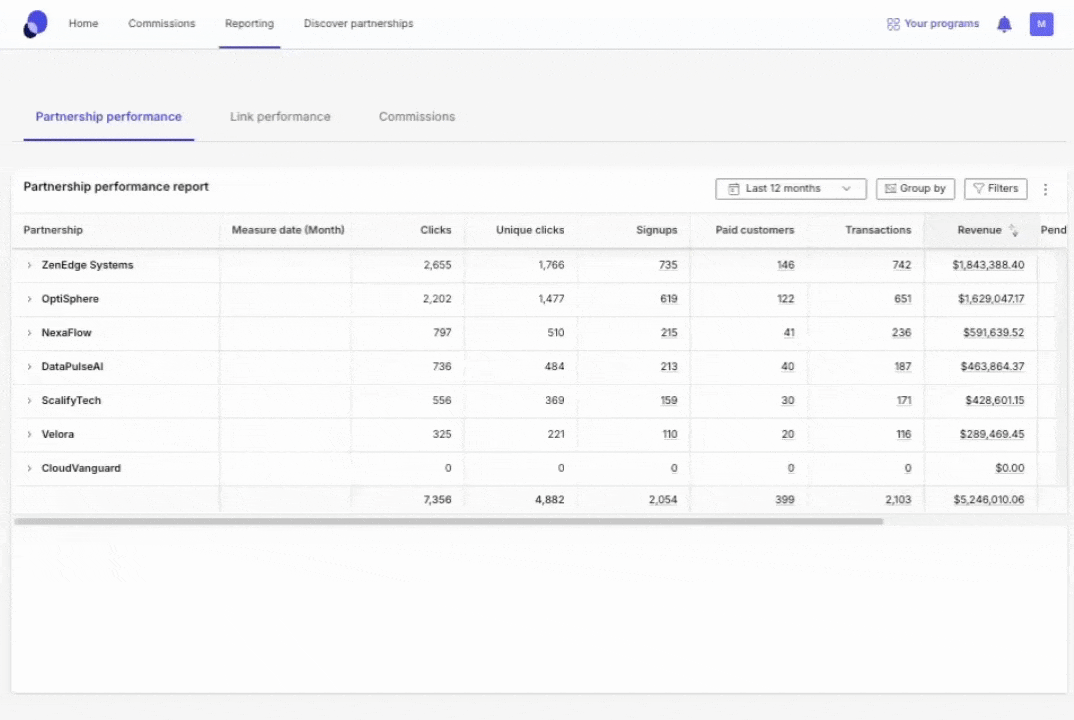The height and width of the screenshot is (720, 1074).
Task: Open Commissions in the top navigation
Action: (162, 23)
